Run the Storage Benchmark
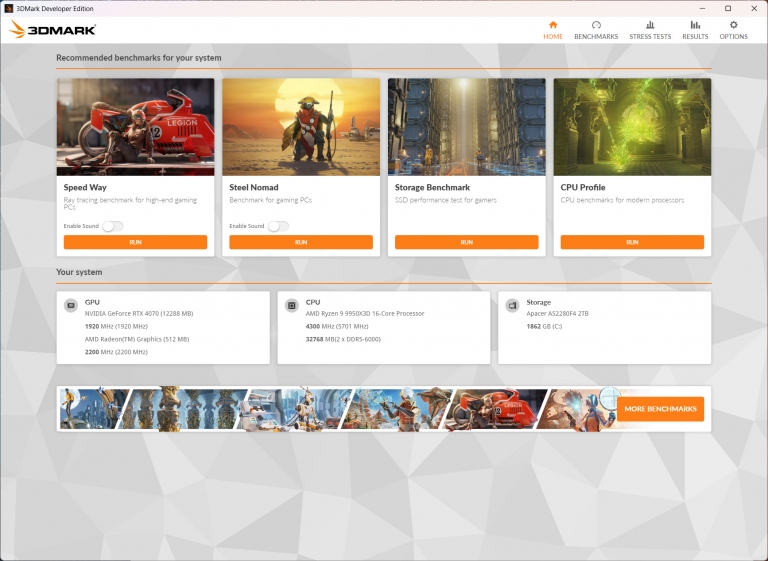This screenshot has width=768, height=561. pos(466,242)
